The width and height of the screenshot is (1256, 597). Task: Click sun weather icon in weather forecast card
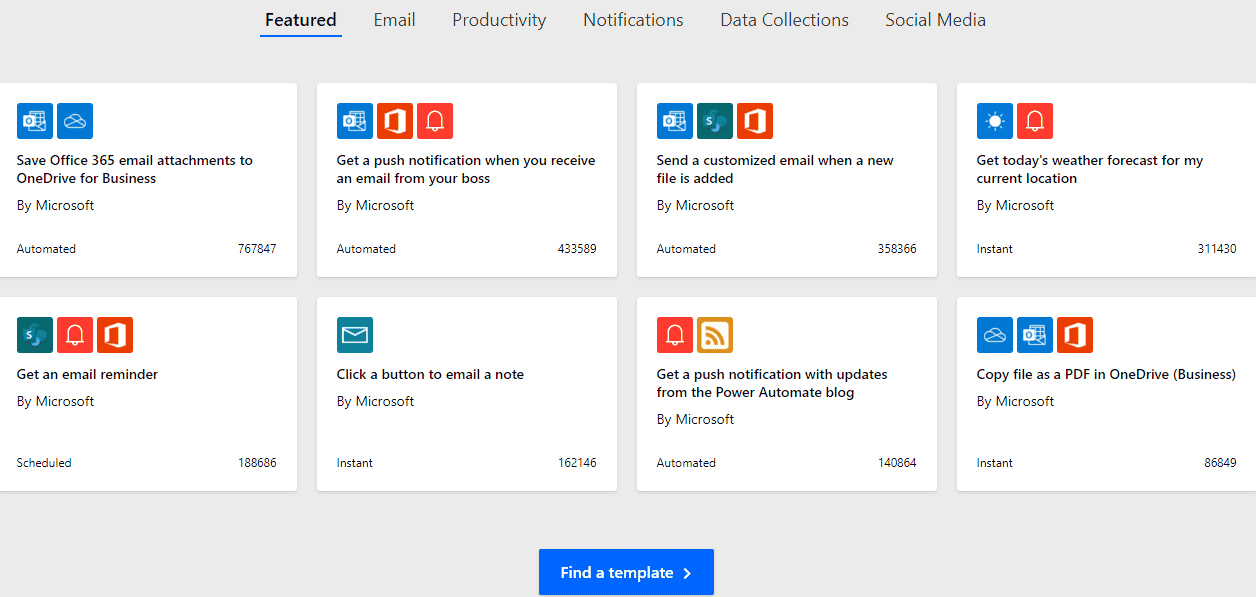(x=995, y=121)
